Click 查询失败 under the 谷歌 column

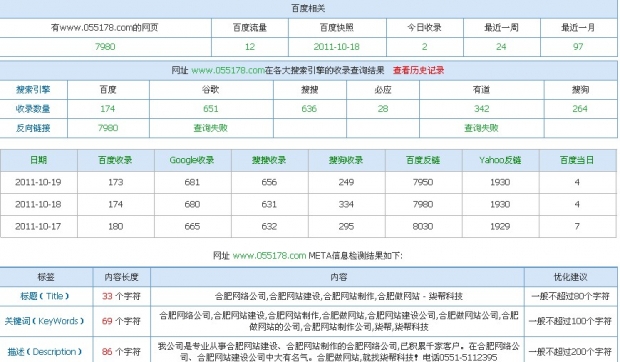point(210,128)
